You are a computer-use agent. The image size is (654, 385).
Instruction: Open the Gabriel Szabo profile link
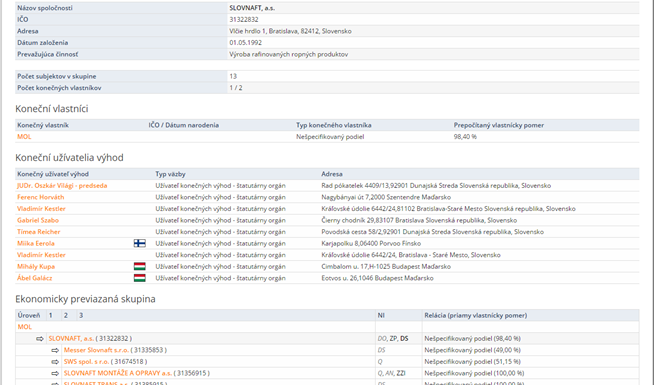[38, 220]
